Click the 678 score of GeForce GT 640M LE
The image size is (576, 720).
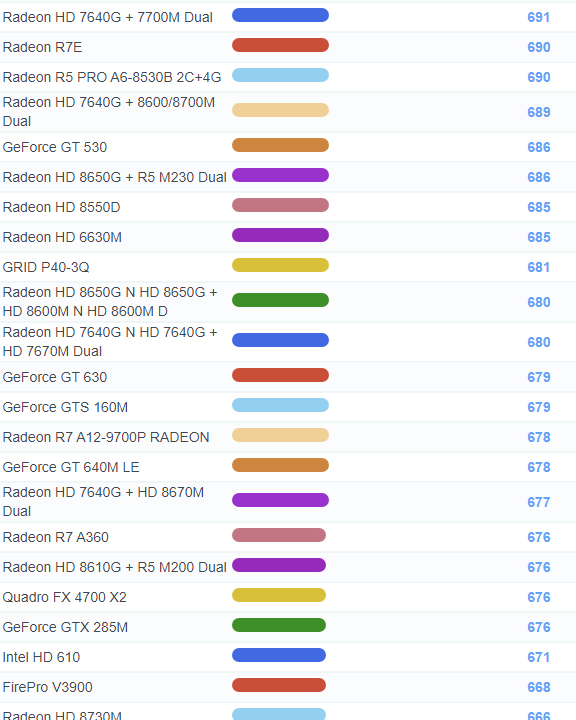pos(539,467)
